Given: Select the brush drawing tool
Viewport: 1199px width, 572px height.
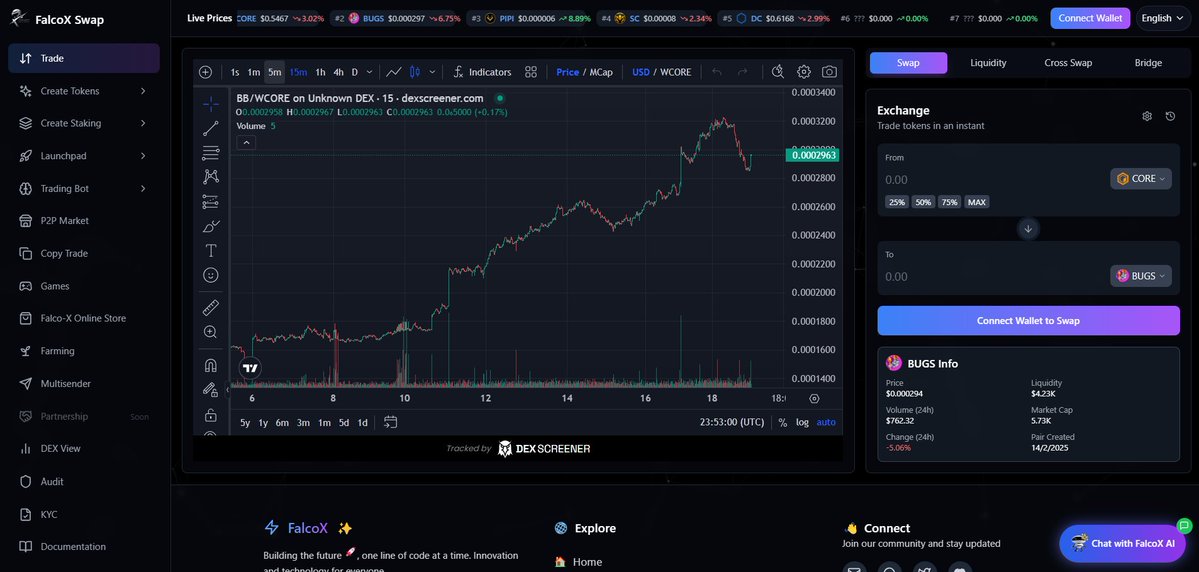Looking at the screenshot, I should tap(210, 226).
